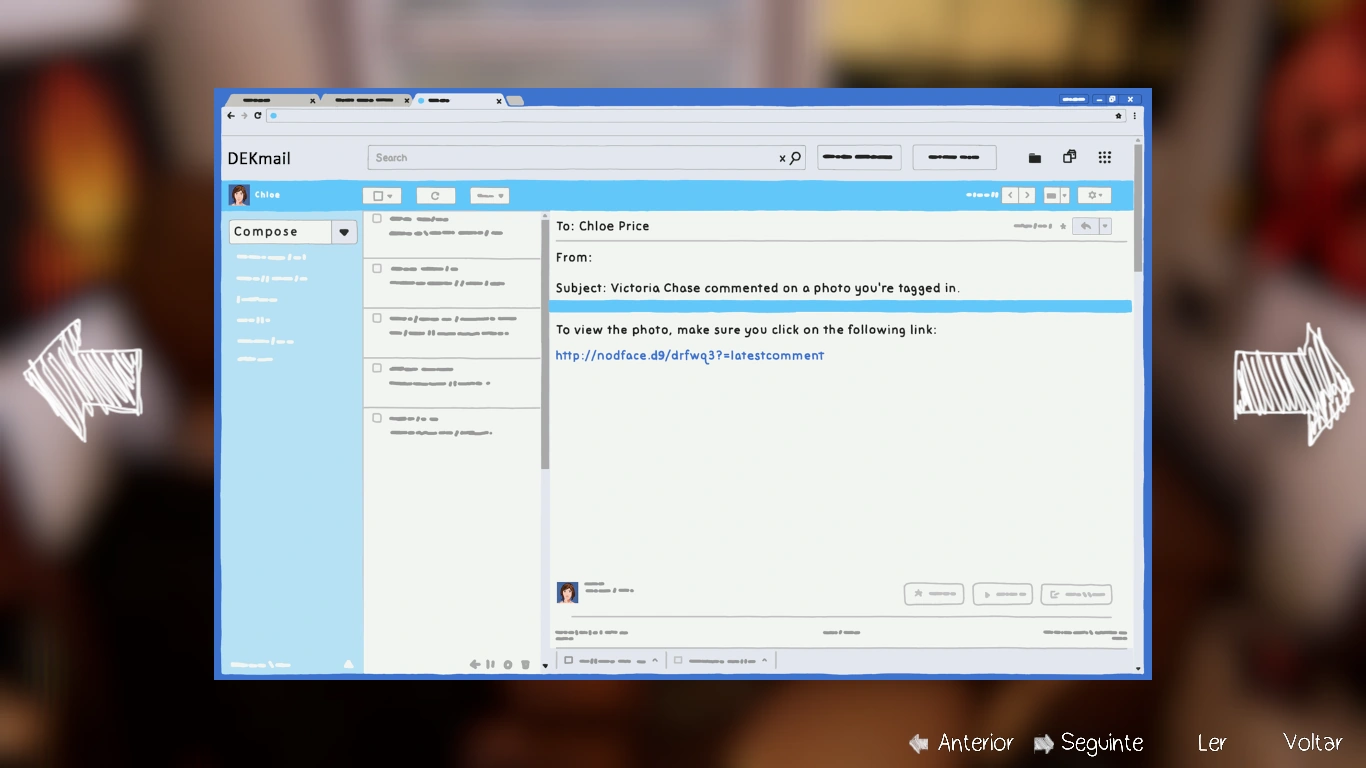Tick the checkbox of the second email row

click(x=377, y=268)
